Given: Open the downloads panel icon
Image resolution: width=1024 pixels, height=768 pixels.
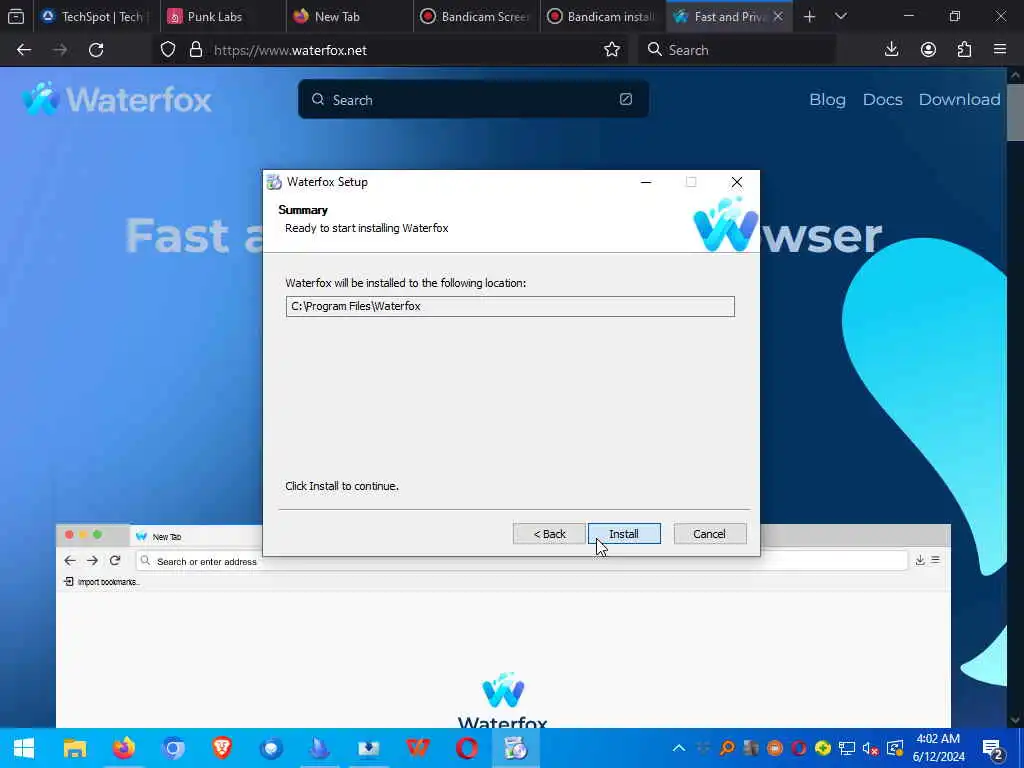Looking at the screenshot, I should point(891,50).
